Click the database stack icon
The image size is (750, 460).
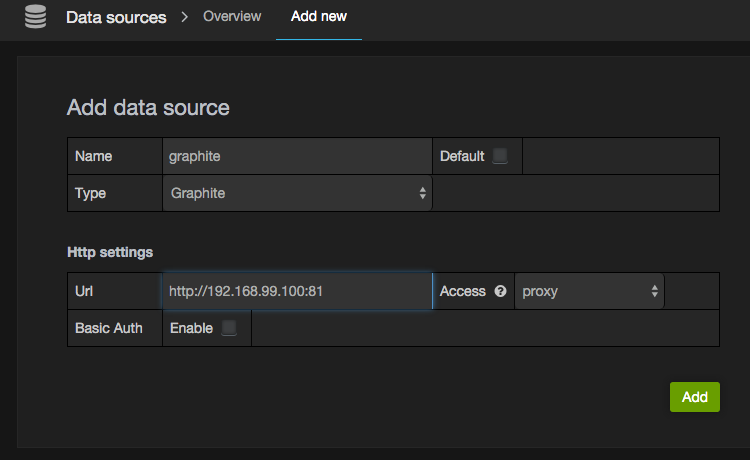(x=35, y=18)
